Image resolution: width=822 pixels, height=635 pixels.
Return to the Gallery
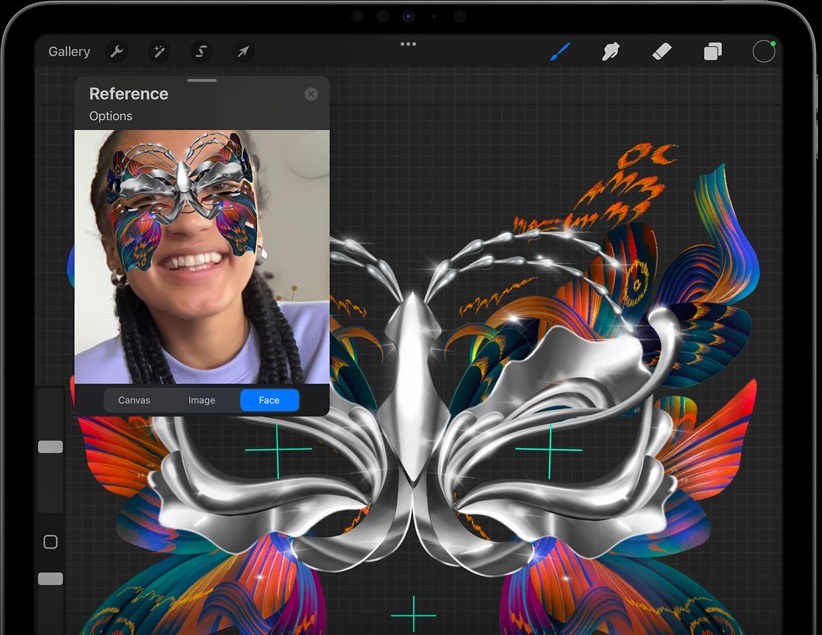tap(69, 51)
